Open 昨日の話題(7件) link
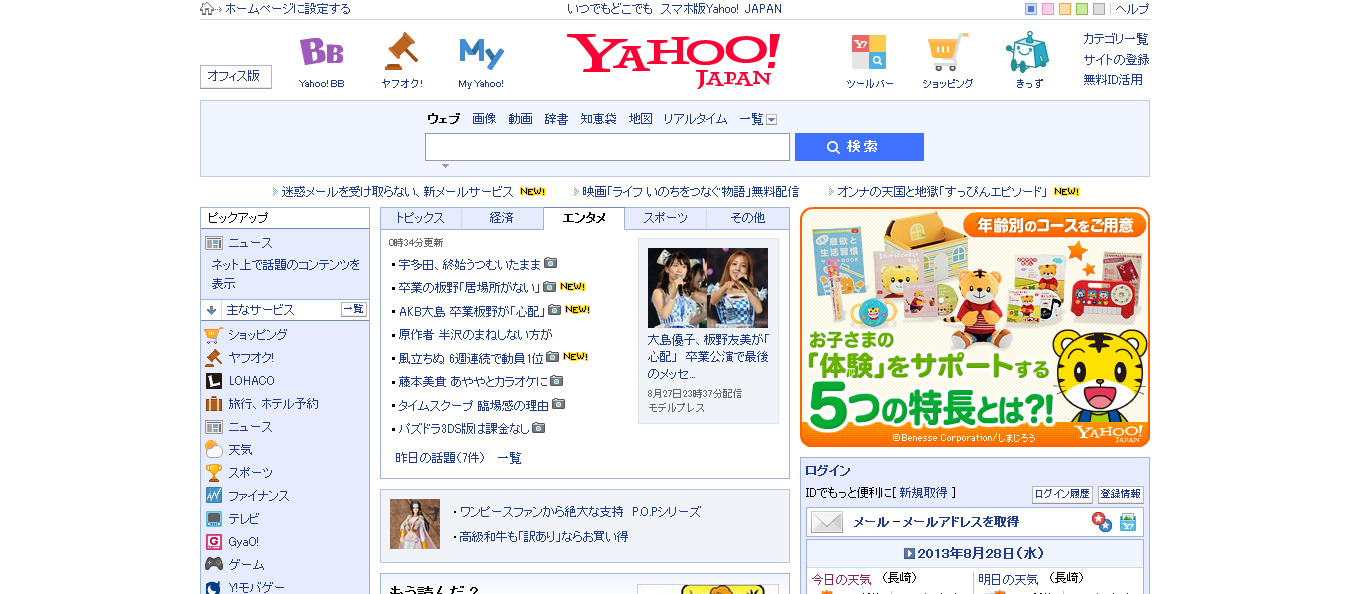Image resolution: width=1349 pixels, height=594 pixels. click(x=440, y=458)
